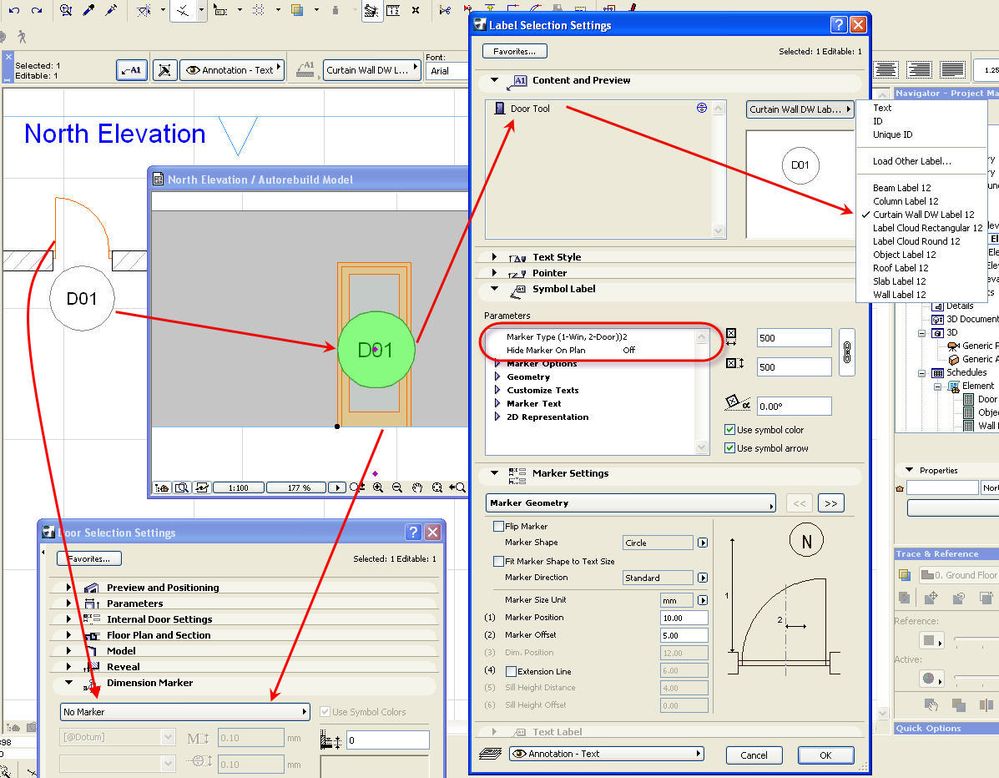The image size is (999, 778).
Task: Click the Find and Select magnifier icon
Action: coord(66,10)
